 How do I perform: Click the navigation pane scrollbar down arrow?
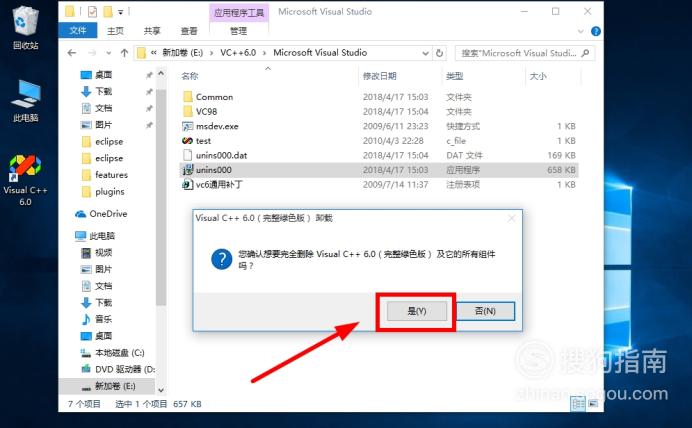[x=161, y=390]
